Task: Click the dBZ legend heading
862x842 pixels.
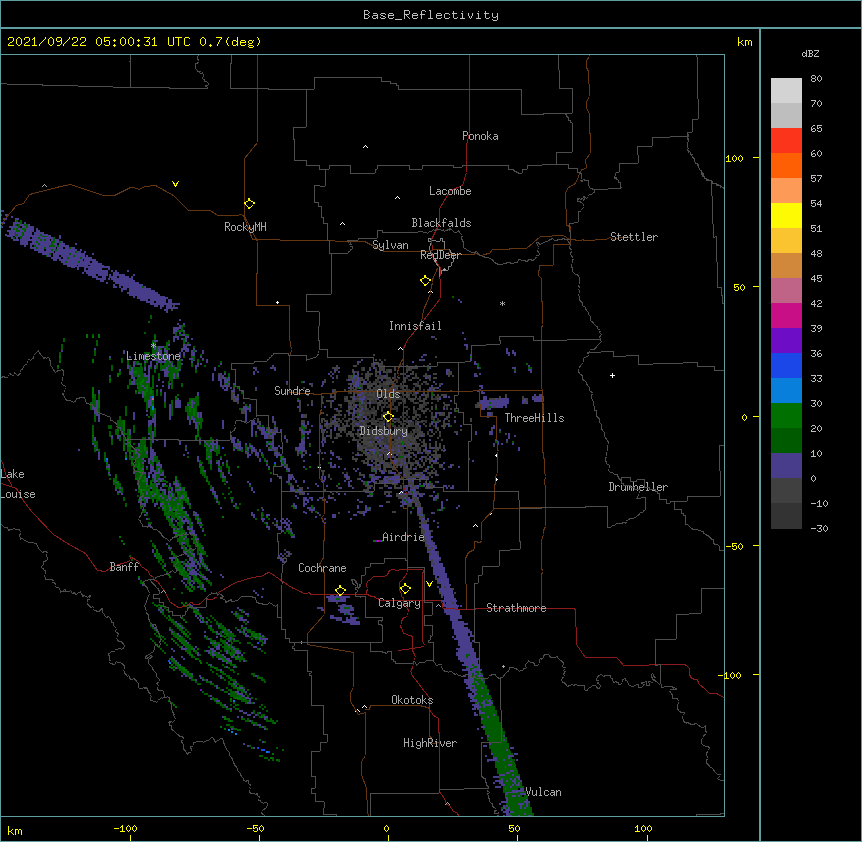Action: click(x=810, y=53)
